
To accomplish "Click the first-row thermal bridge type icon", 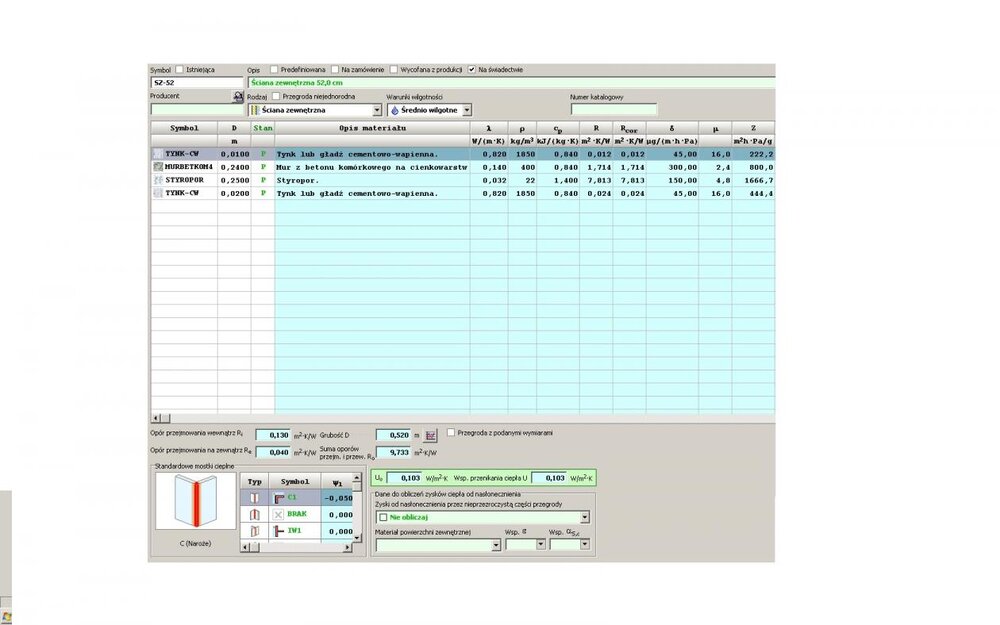I will pyautogui.click(x=254, y=497).
